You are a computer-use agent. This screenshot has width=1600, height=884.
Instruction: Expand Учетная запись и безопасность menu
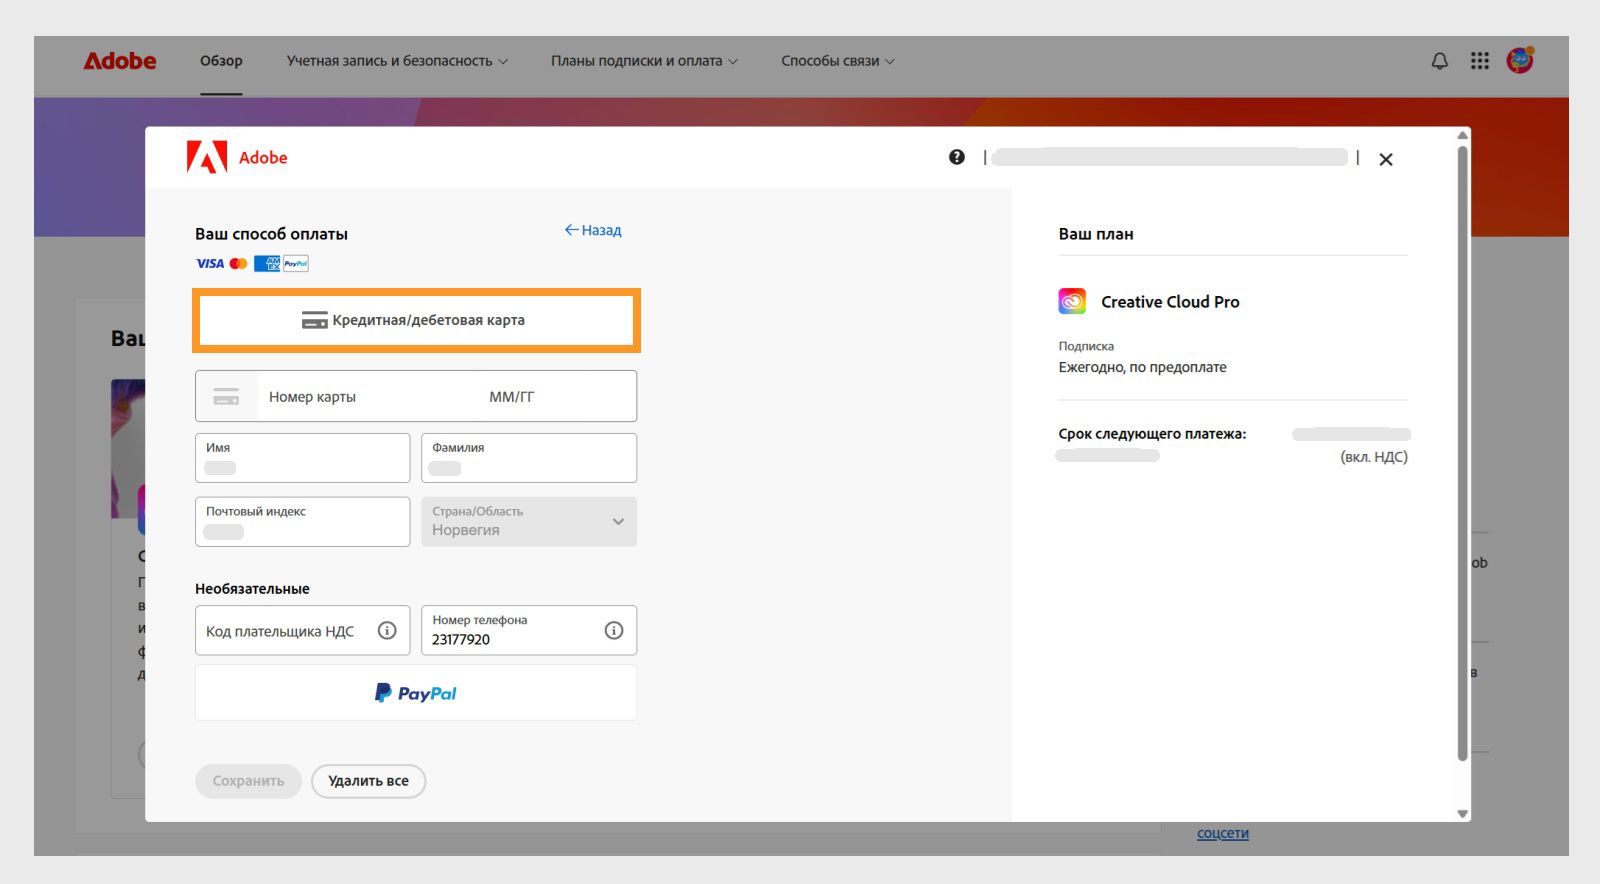(x=397, y=61)
